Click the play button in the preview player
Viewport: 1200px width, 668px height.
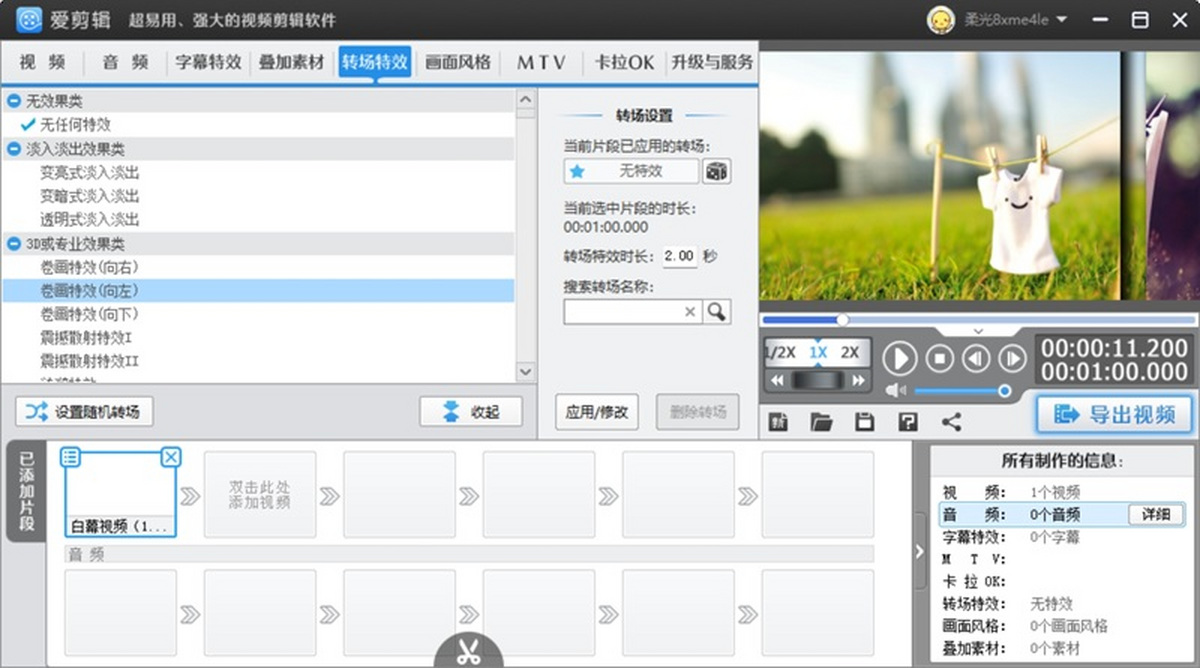pos(900,358)
